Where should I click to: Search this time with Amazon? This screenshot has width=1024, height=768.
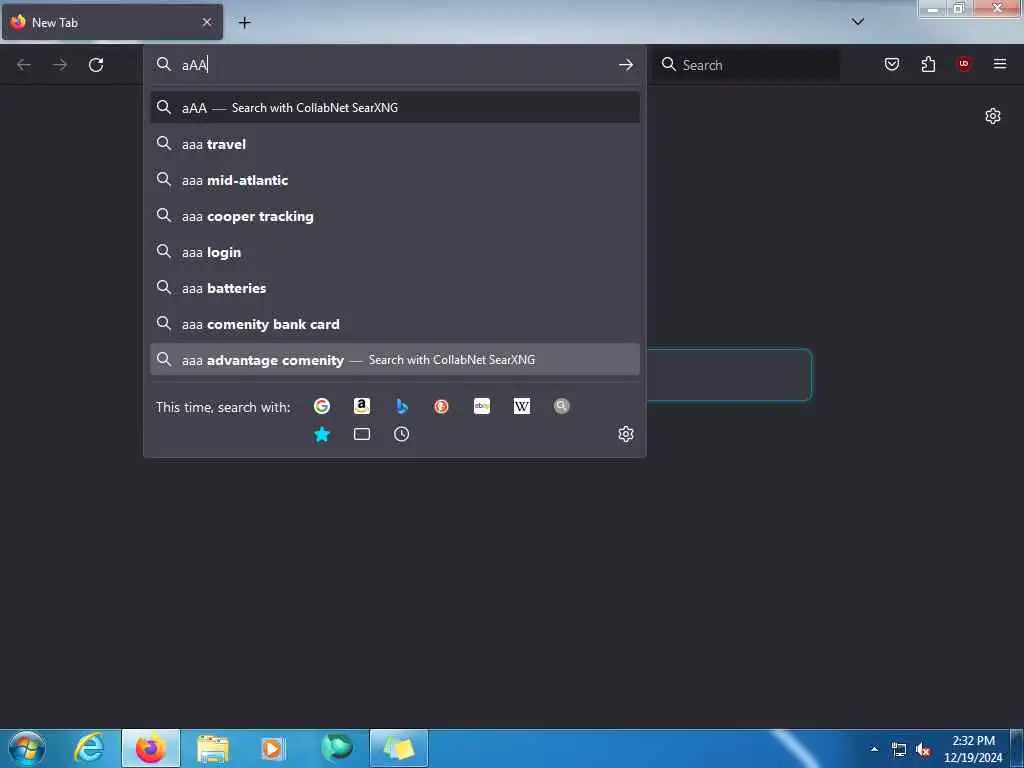pos(362,406)
